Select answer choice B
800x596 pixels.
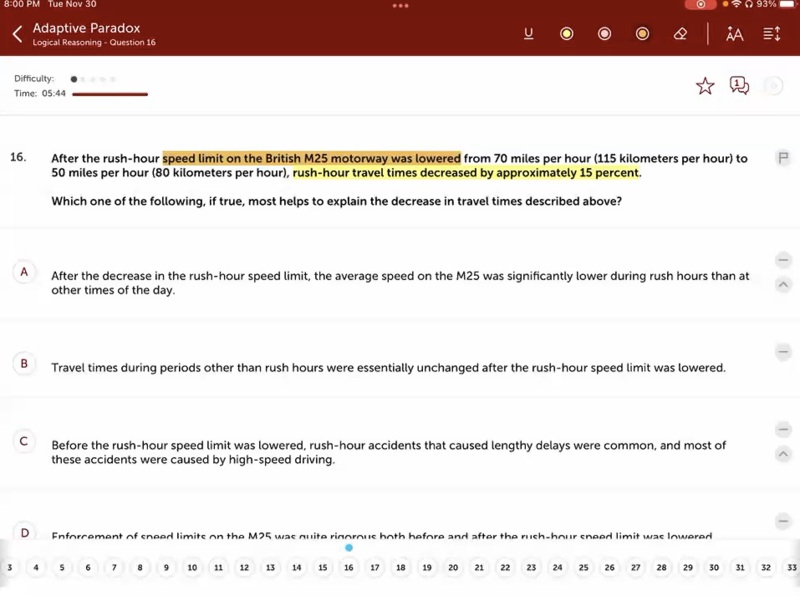tap(24, 363)
